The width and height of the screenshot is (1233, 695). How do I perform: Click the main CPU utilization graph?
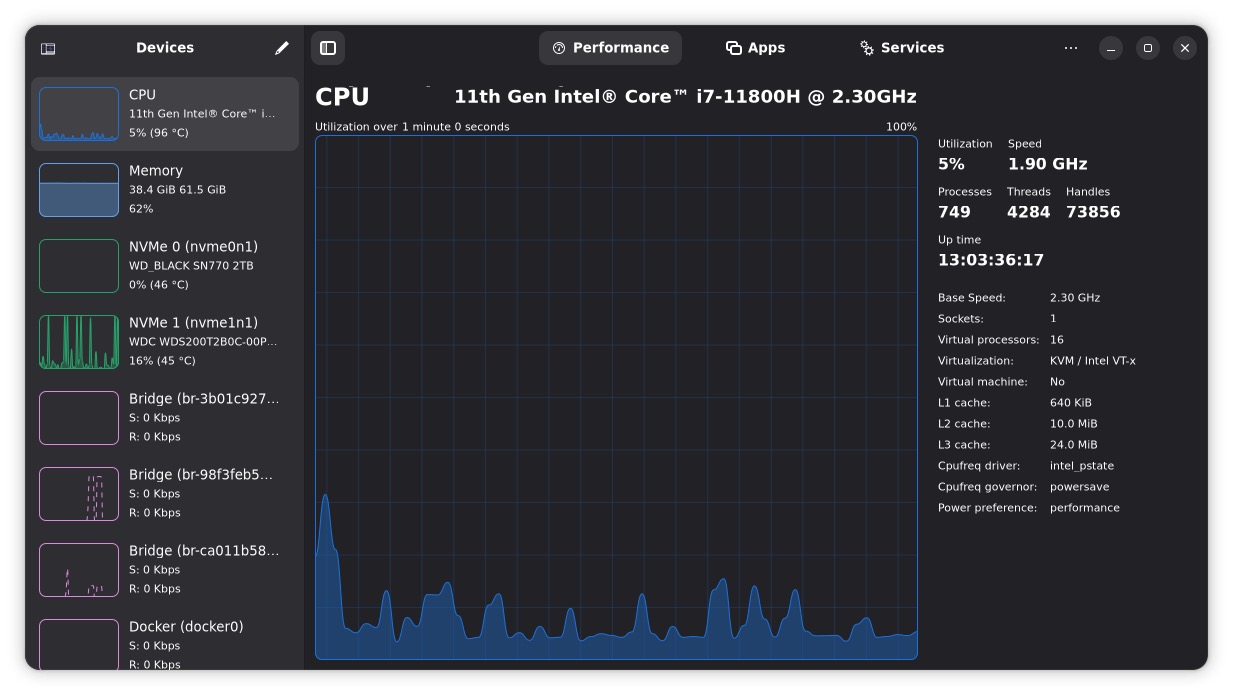click(x=616, y=398)
